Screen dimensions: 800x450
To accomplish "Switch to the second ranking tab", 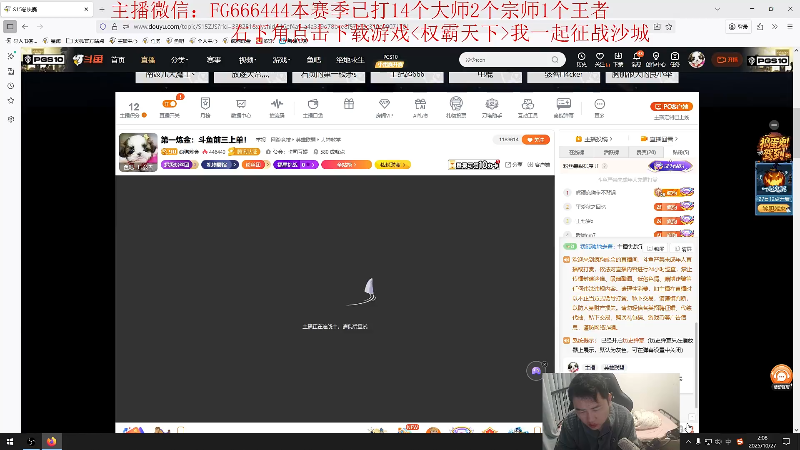I will pyautogui.click(x=611, y=152).
